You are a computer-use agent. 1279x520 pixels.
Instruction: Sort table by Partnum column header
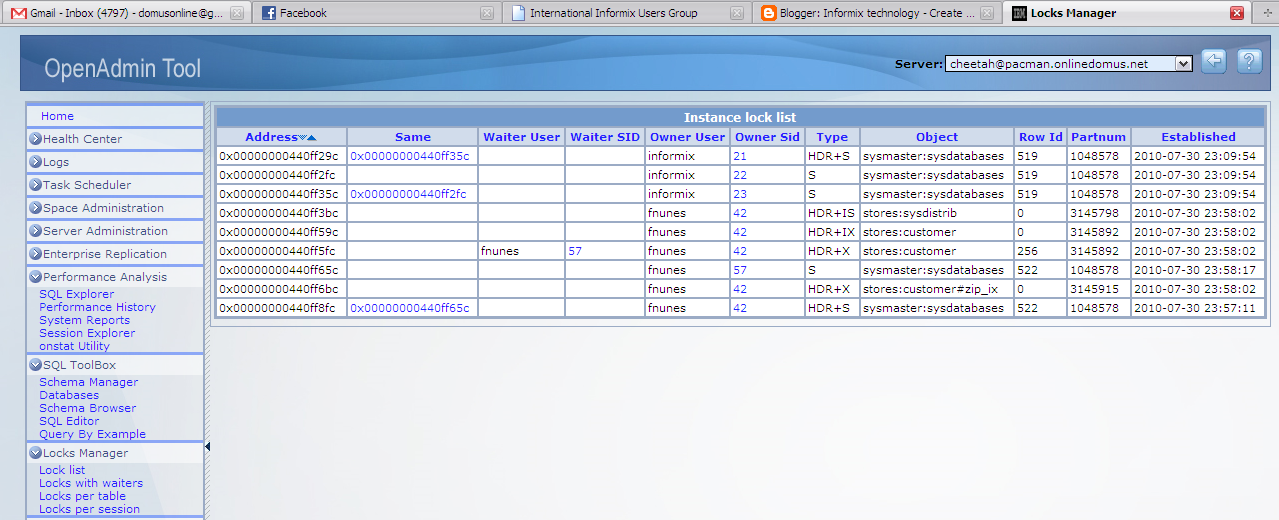1098,137
